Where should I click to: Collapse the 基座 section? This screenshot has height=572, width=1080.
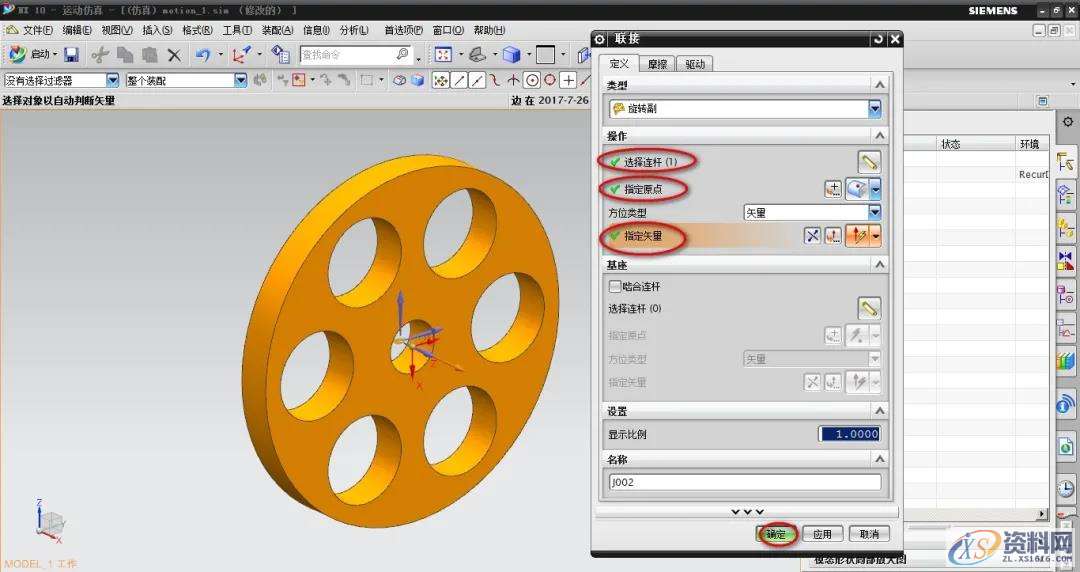coord(878,265)
